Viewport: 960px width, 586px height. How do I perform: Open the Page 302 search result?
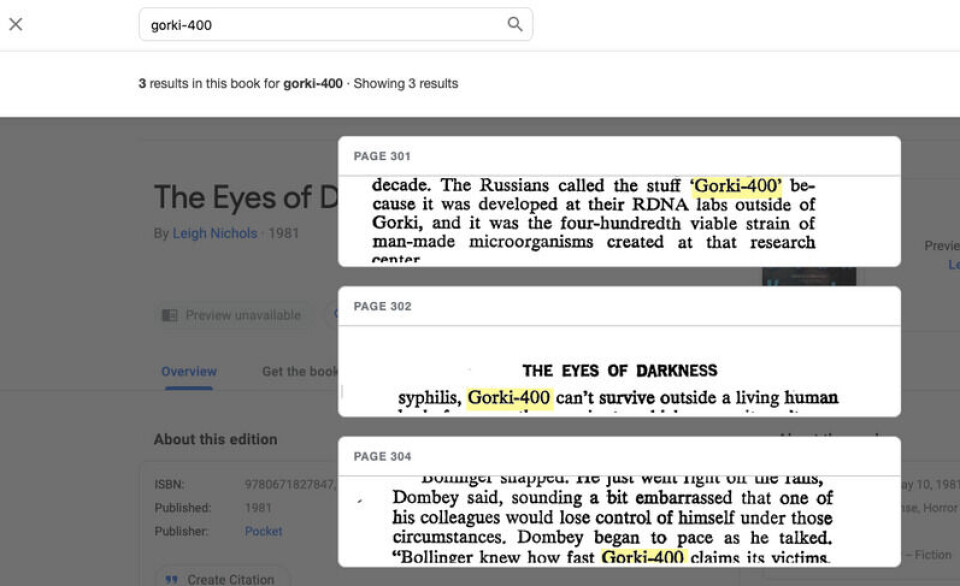(x=618, y=370)
